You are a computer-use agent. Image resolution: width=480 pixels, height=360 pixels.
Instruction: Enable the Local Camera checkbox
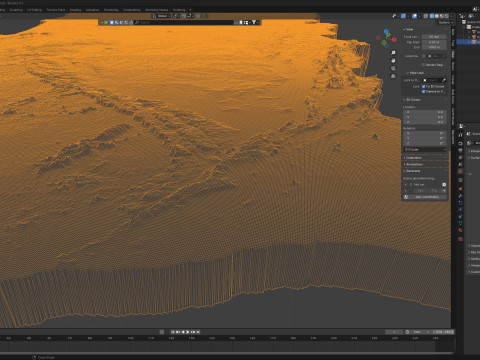pos(424,56)
